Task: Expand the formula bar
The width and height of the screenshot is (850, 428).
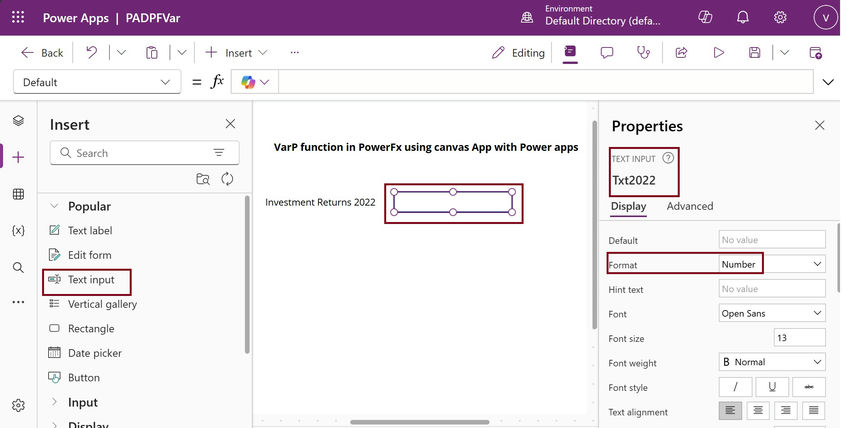Action: click(828, 82)
